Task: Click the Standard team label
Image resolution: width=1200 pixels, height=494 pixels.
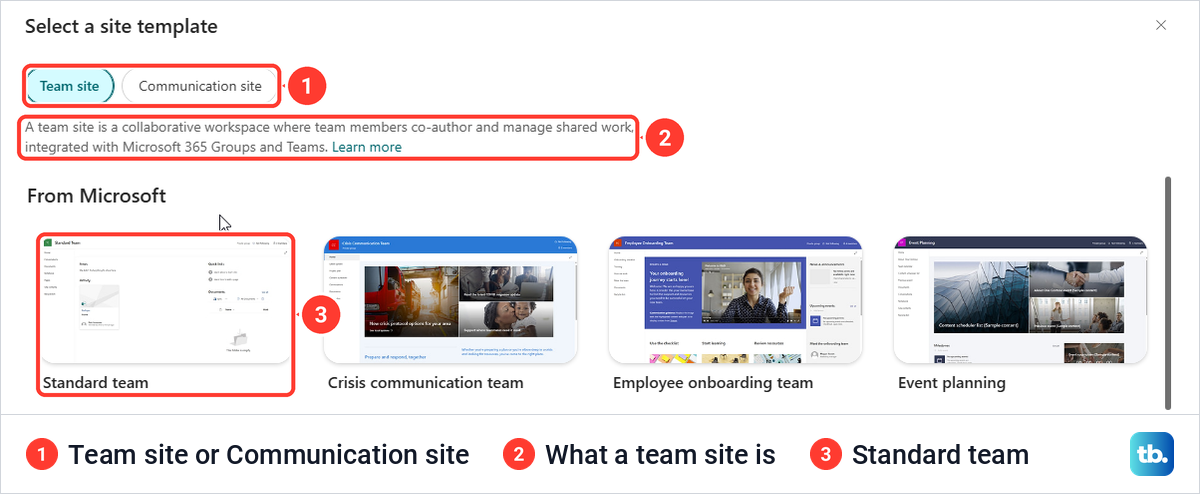Action: (95, 382)
